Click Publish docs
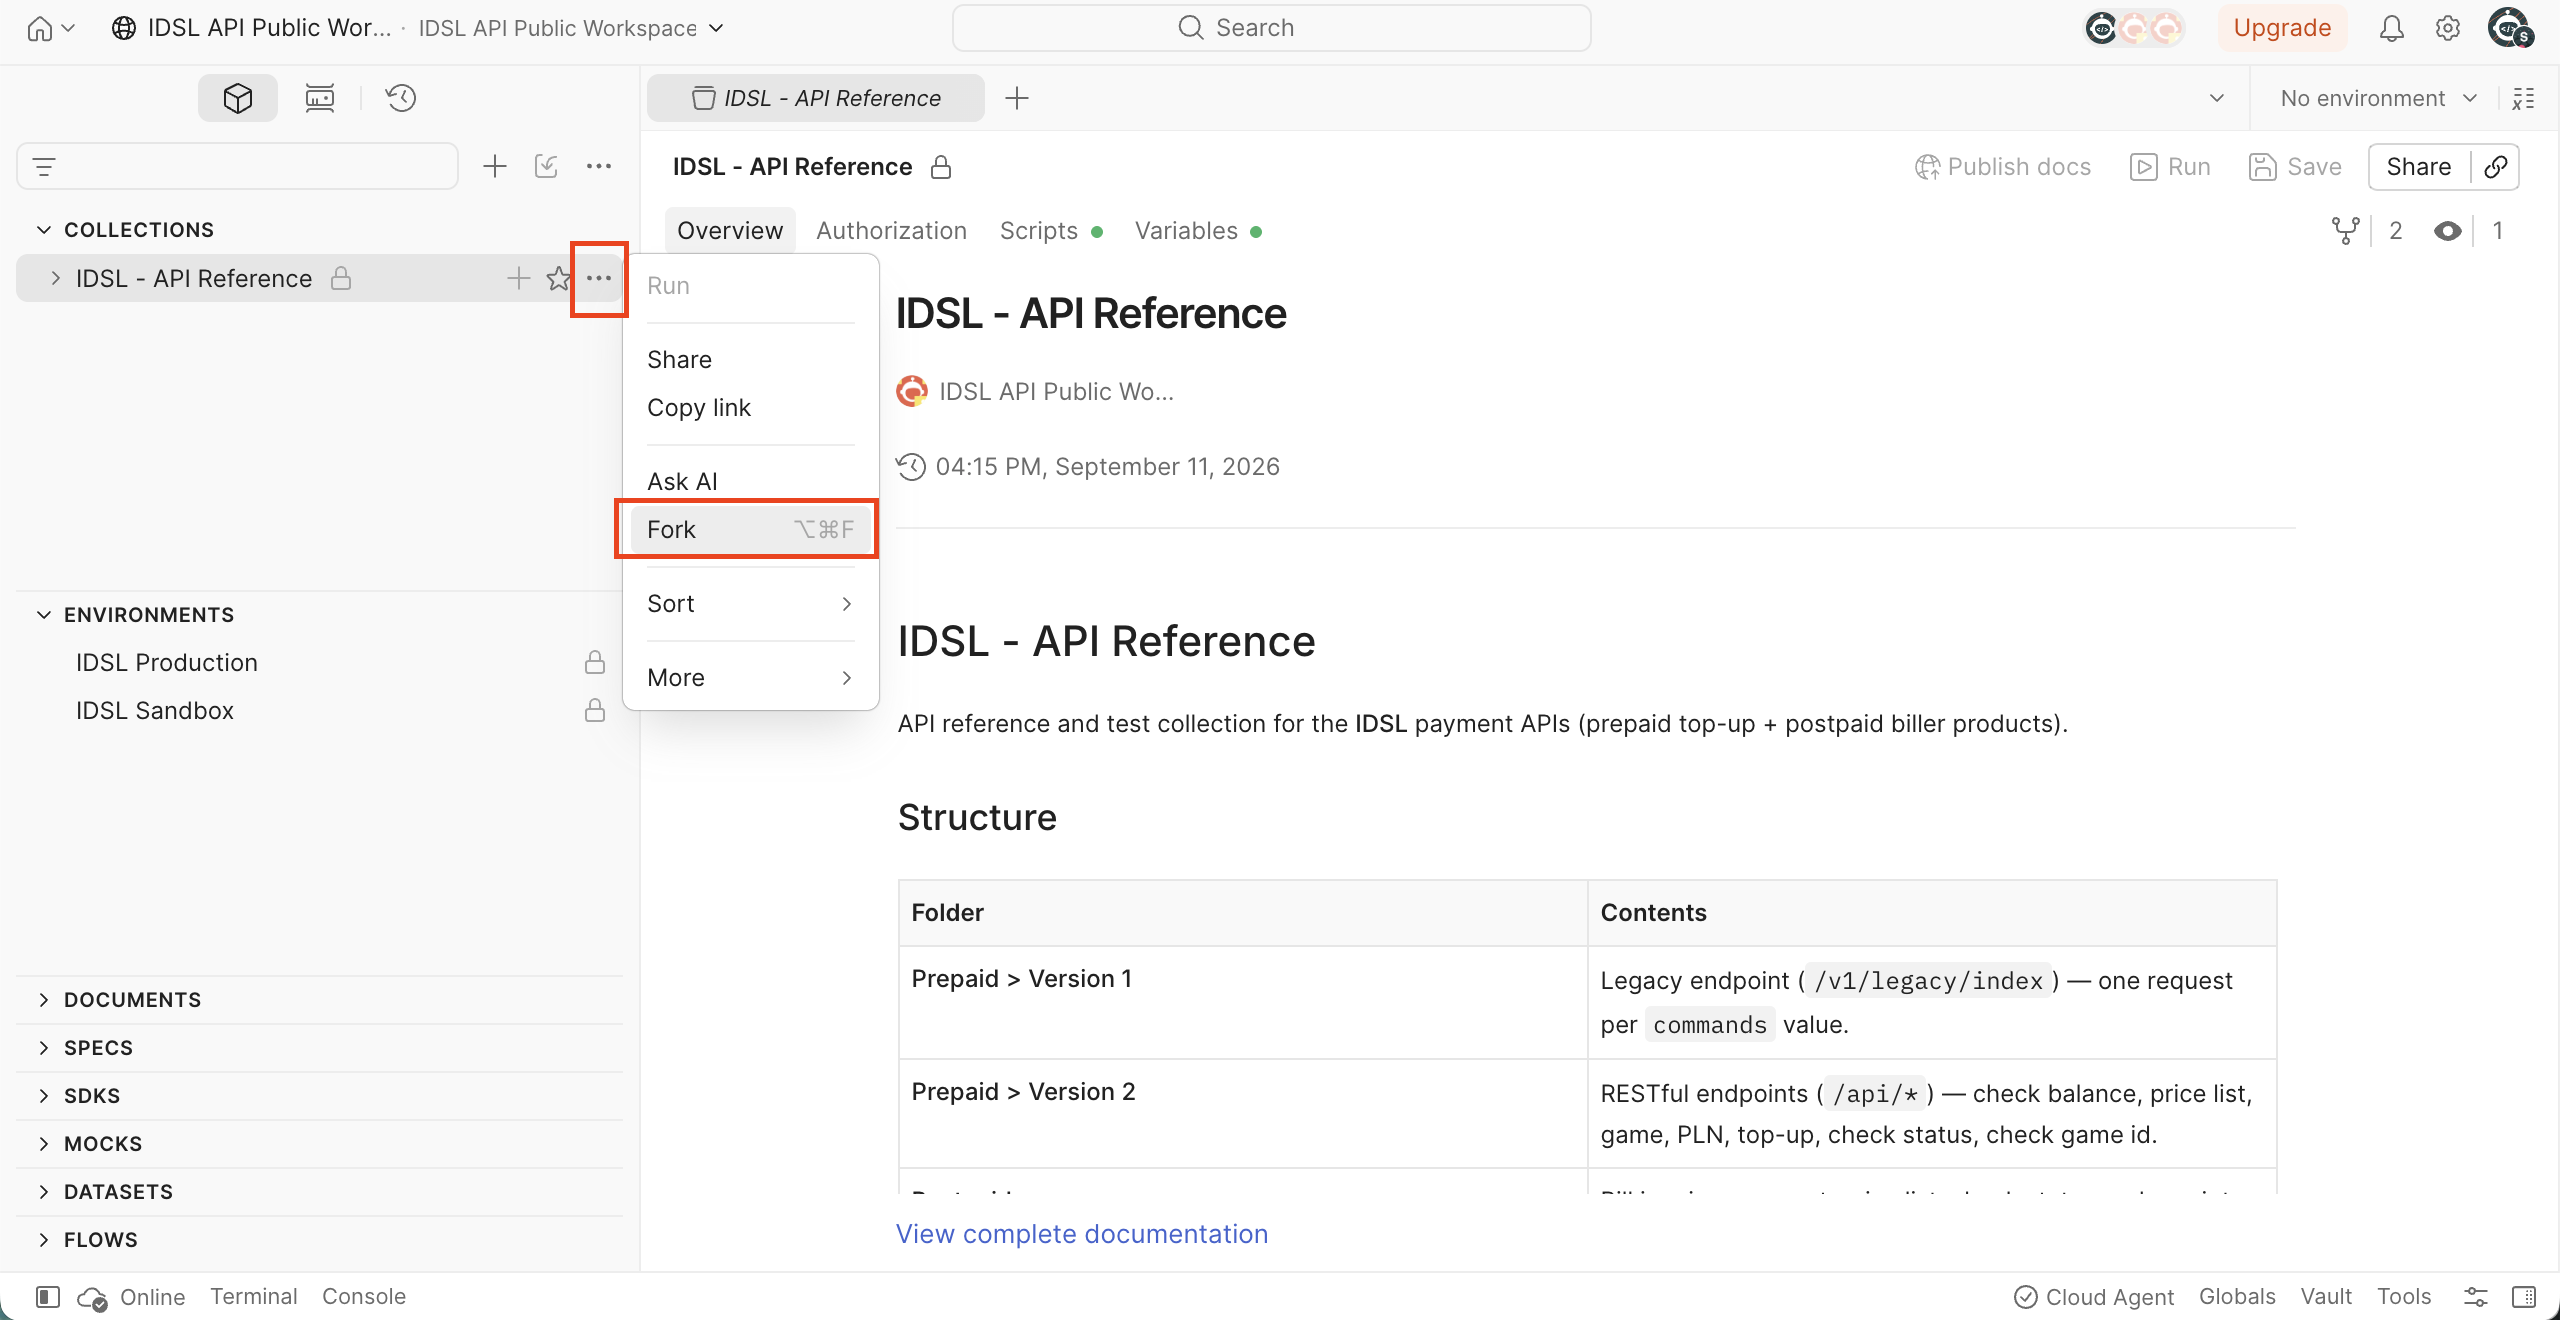This screenshot has width=2560, height=1320. point(2003,167)
